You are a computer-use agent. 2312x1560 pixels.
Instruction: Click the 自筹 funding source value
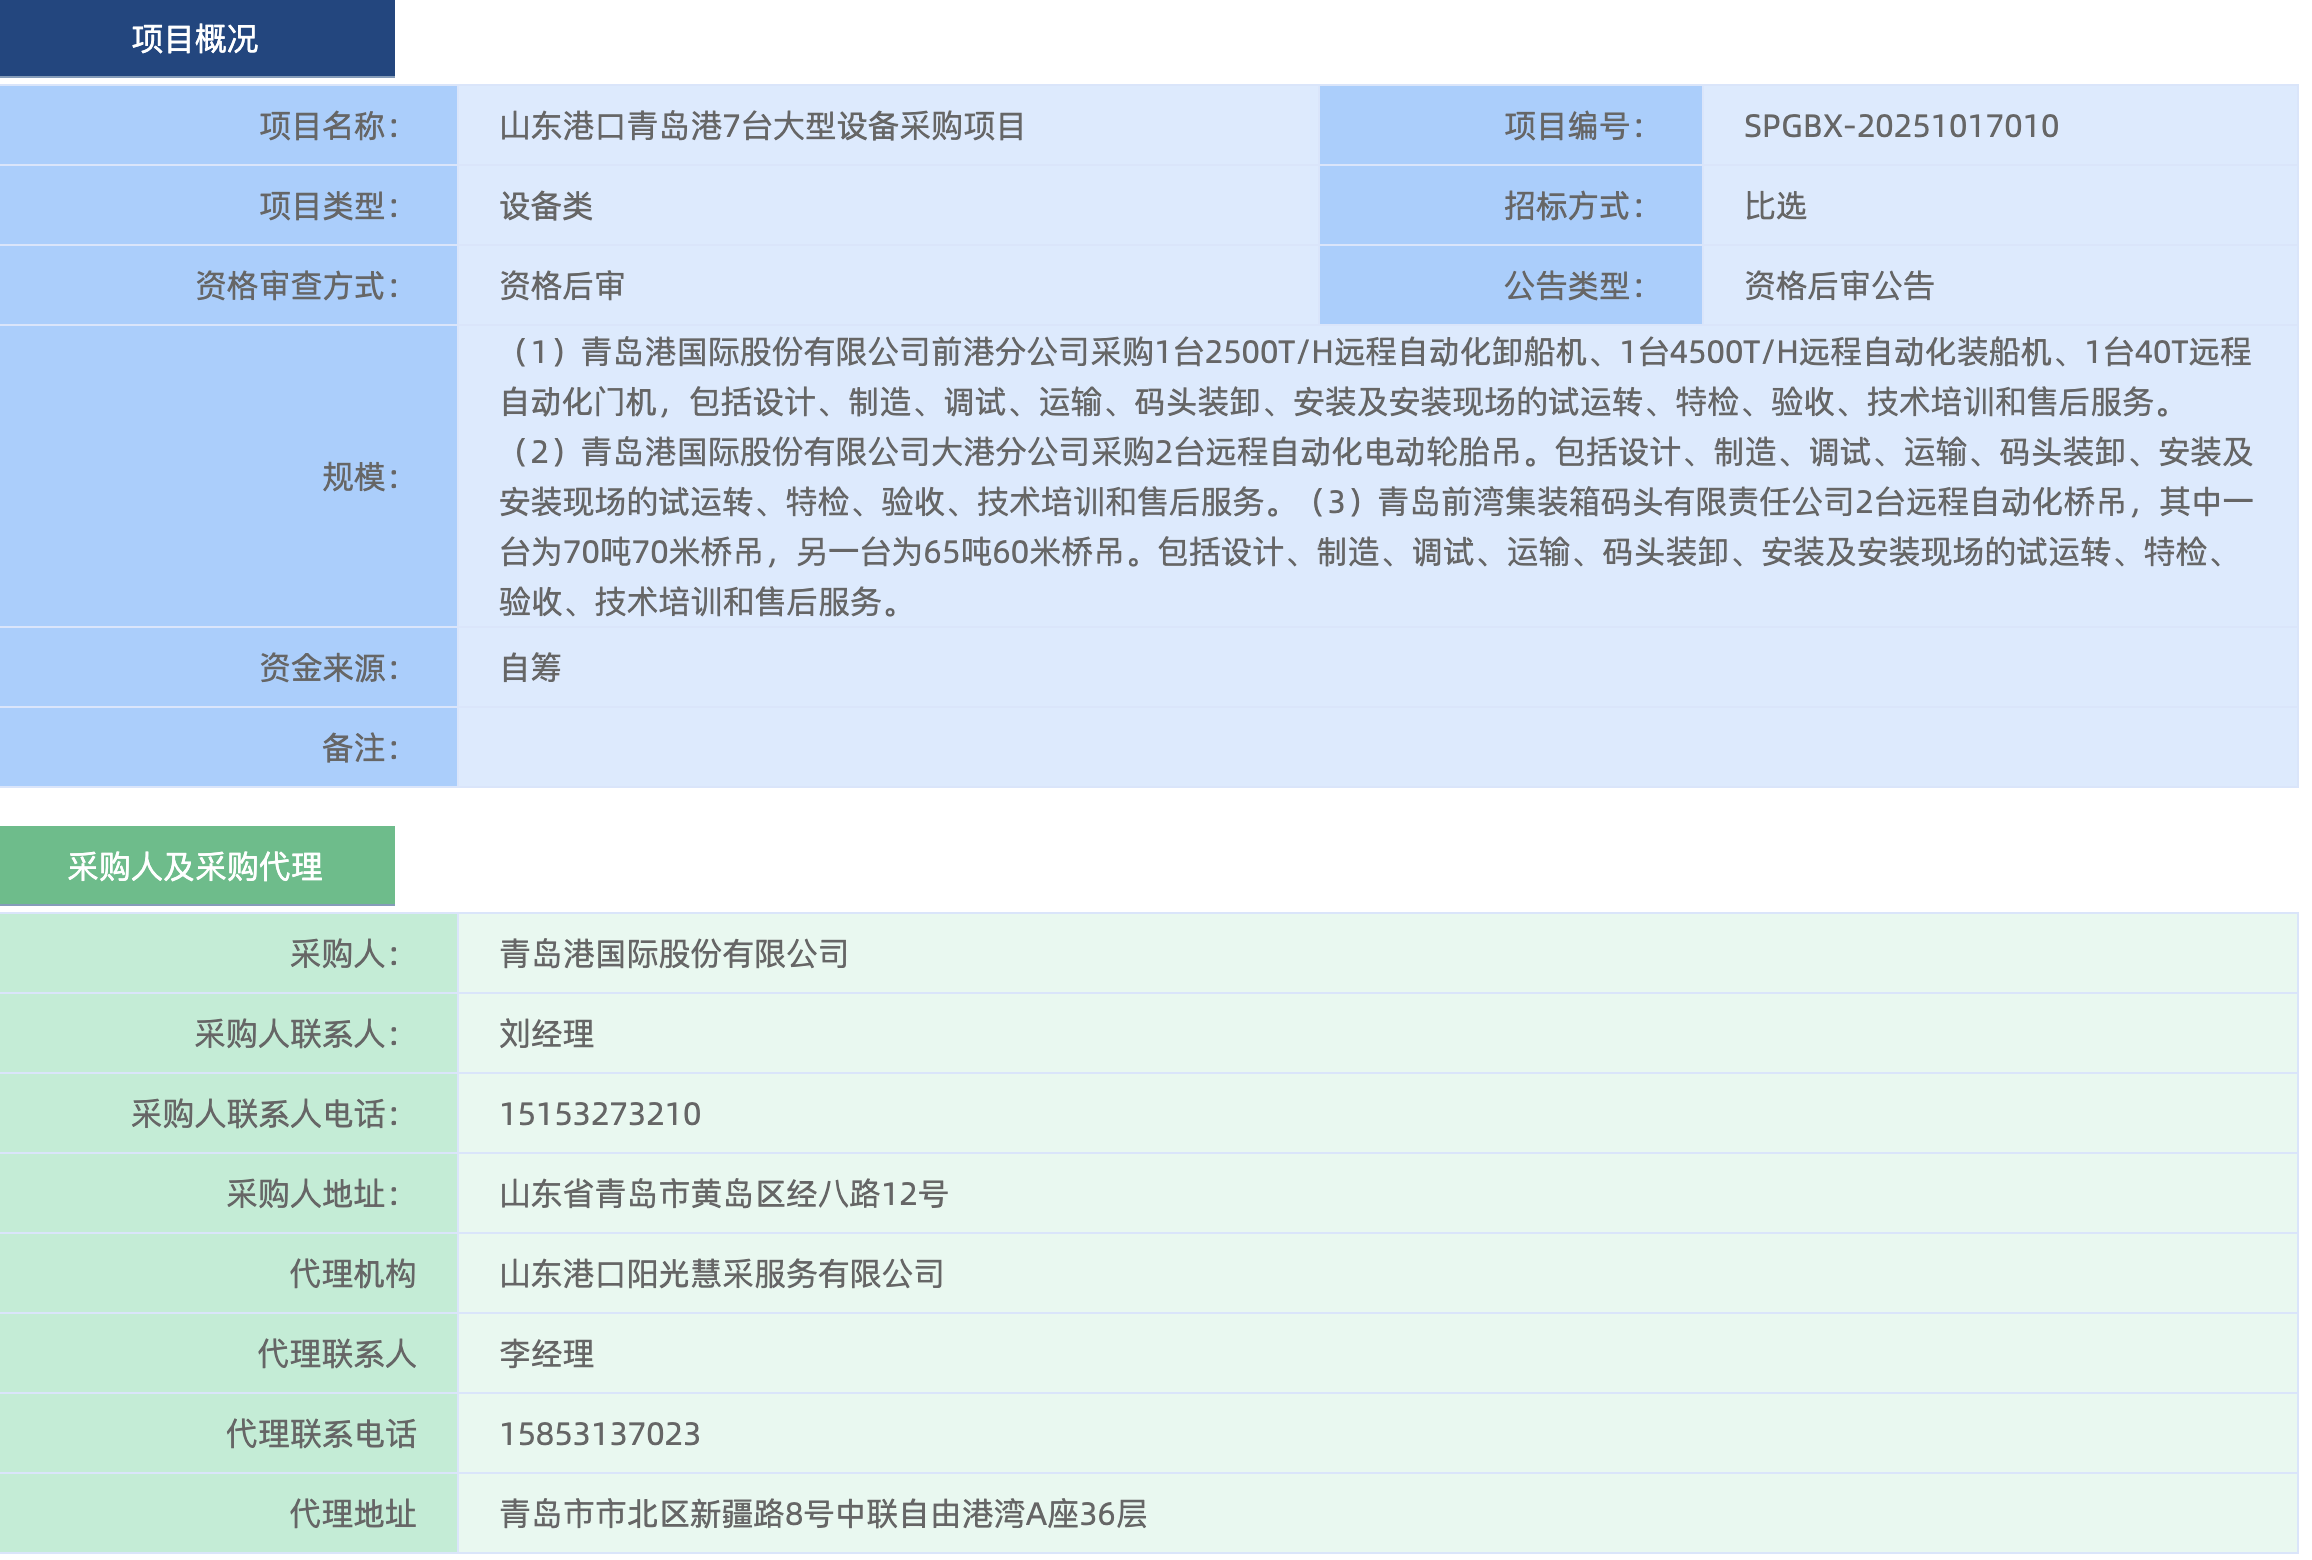[531, 667]
